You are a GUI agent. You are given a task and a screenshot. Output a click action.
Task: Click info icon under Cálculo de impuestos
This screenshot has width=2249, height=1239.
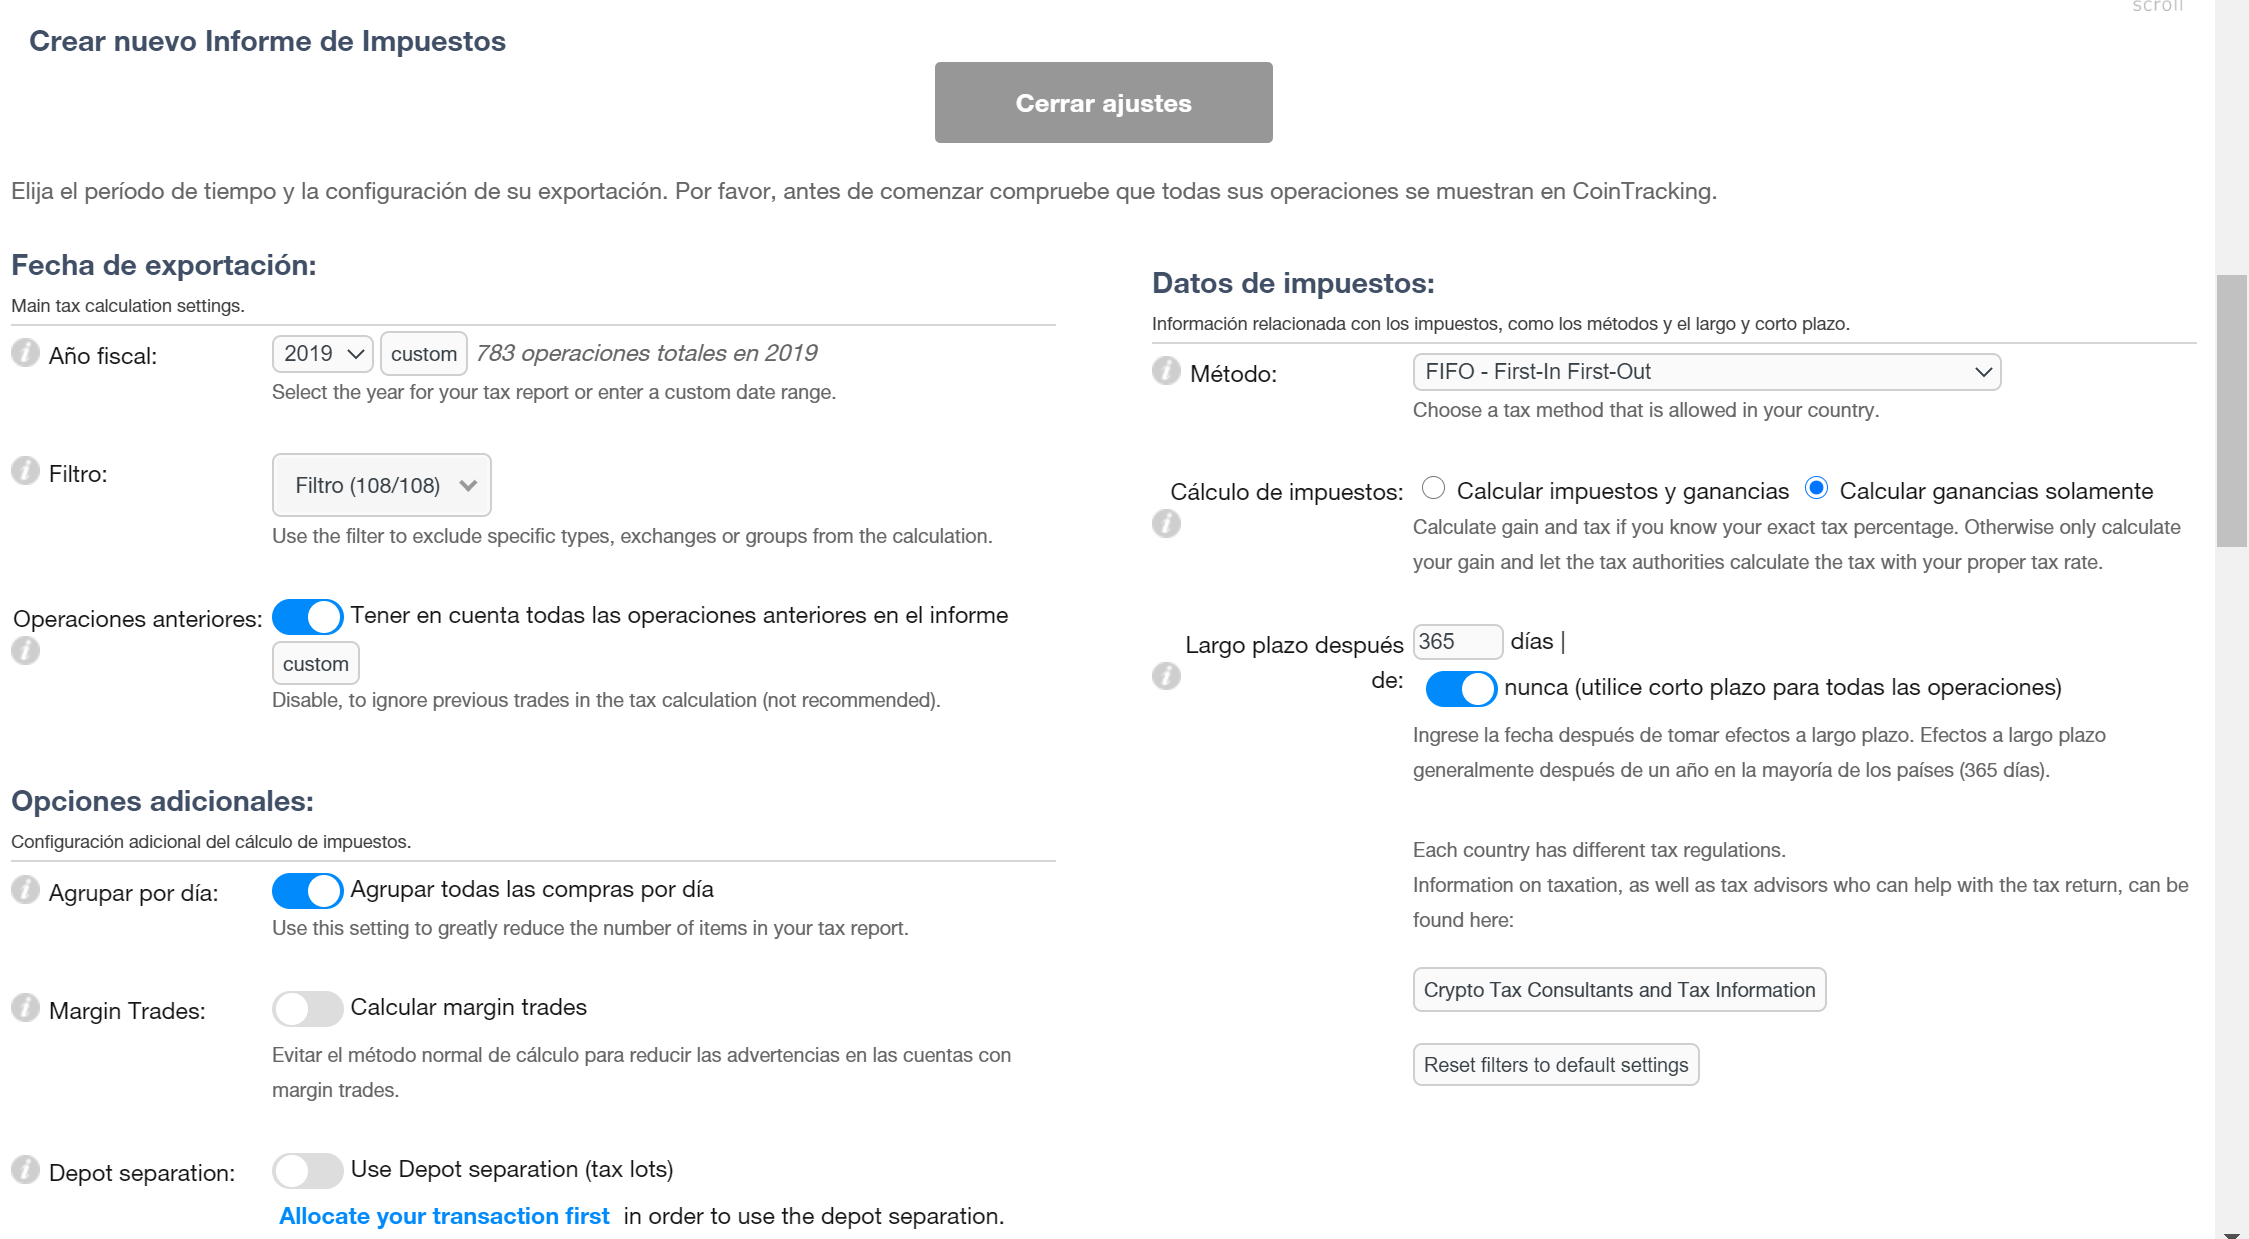[x=1166, y=523]
